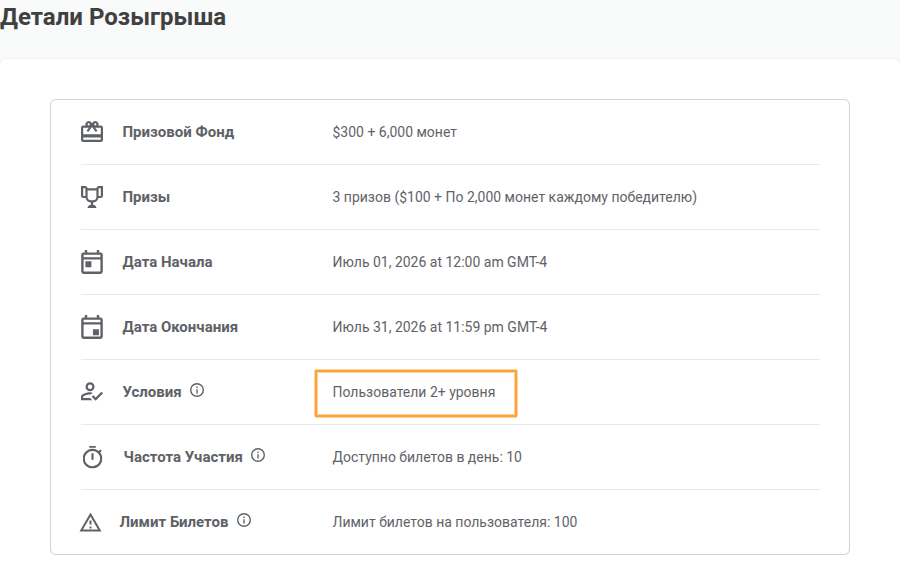Click the 3 призов prize description text
Viewport: 900px width, 561px height.
[x=514, y=197]
